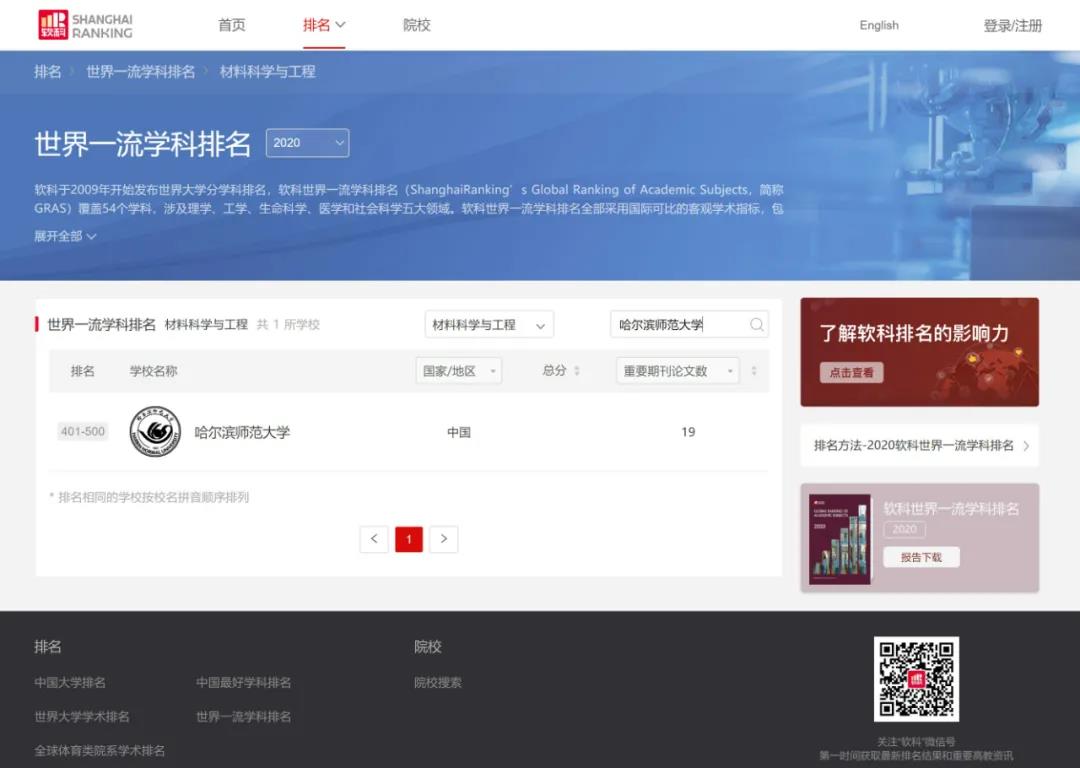Open the 排名 navigation menu

point(324,25)
